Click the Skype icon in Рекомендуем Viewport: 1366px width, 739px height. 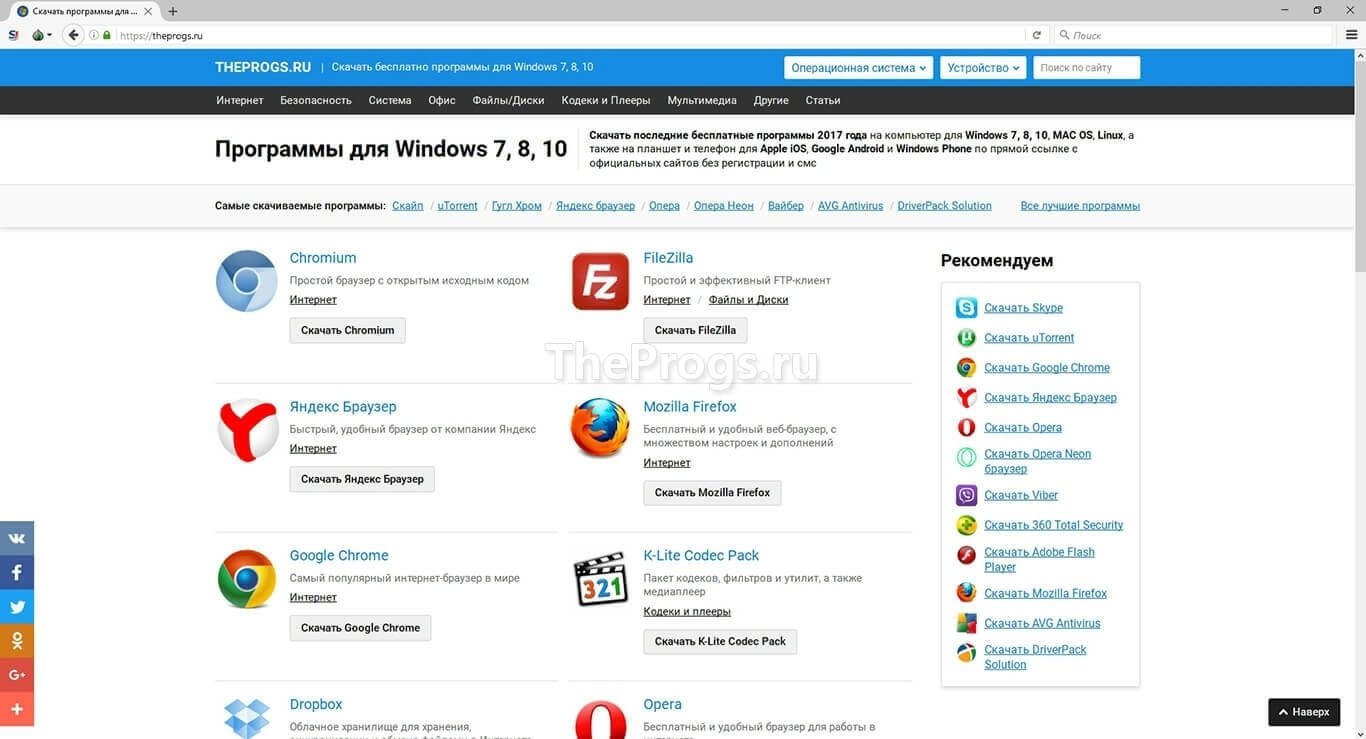(x=966, y=308)
